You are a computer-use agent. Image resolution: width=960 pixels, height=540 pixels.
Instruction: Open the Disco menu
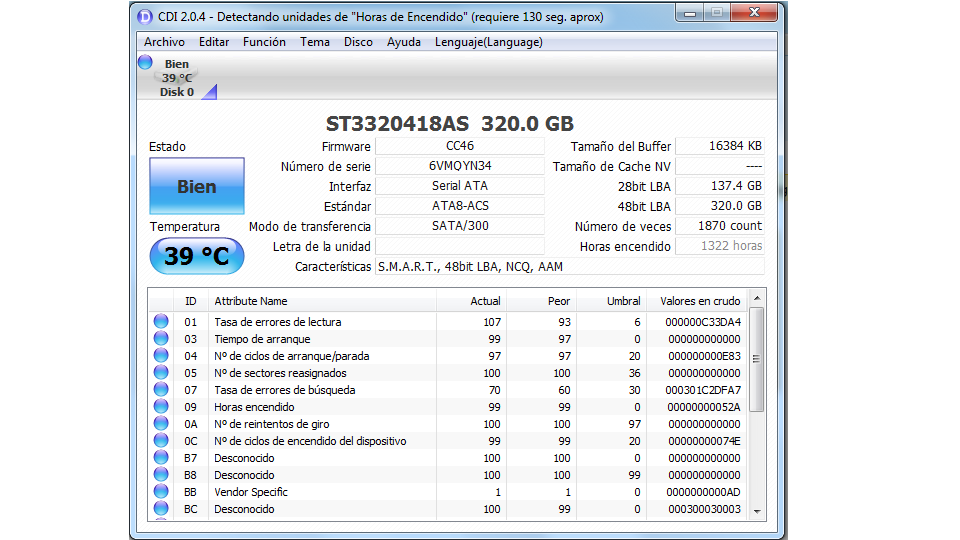[358, 42]
